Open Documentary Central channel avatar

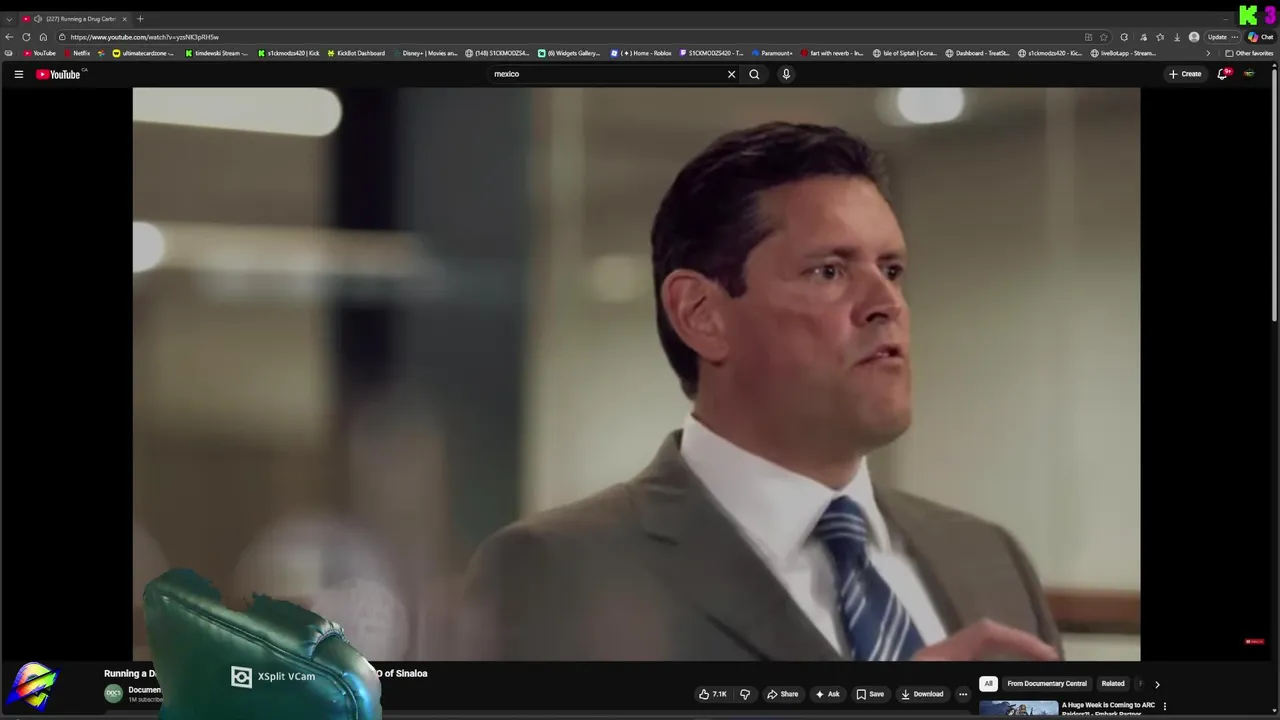(113, 693)
